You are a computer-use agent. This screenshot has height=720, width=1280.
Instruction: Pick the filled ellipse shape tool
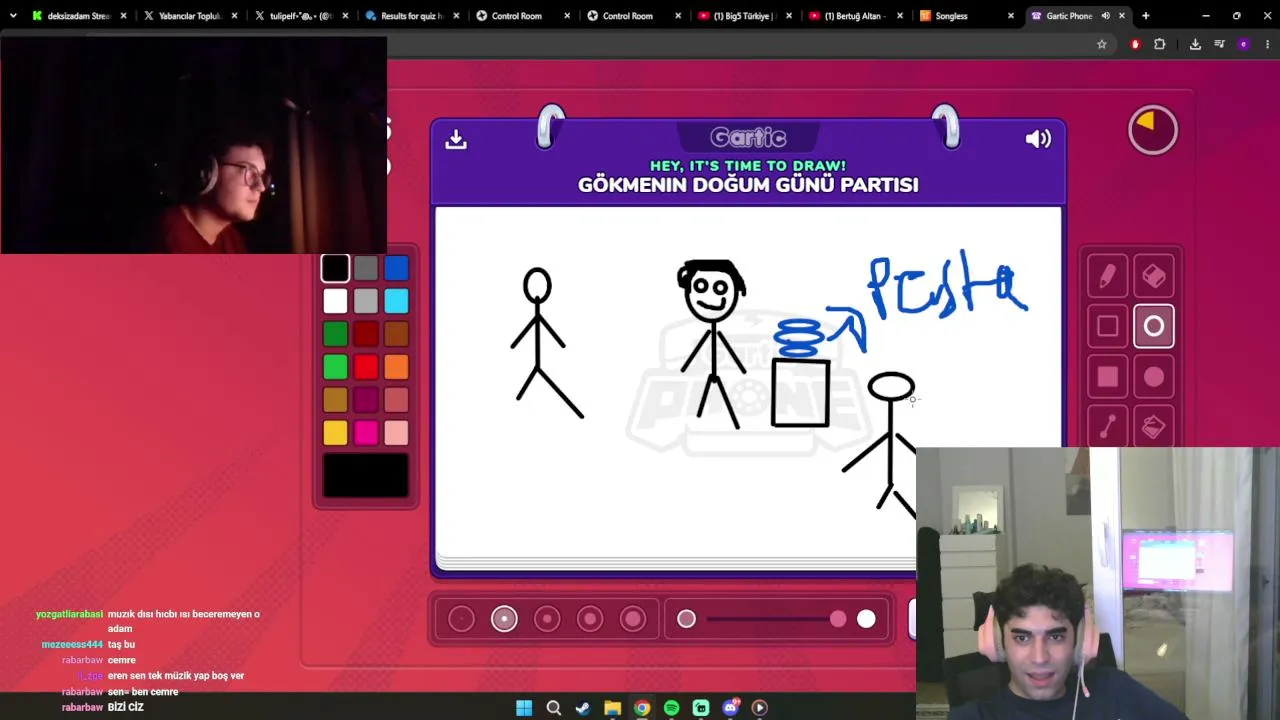[1154, 377]
